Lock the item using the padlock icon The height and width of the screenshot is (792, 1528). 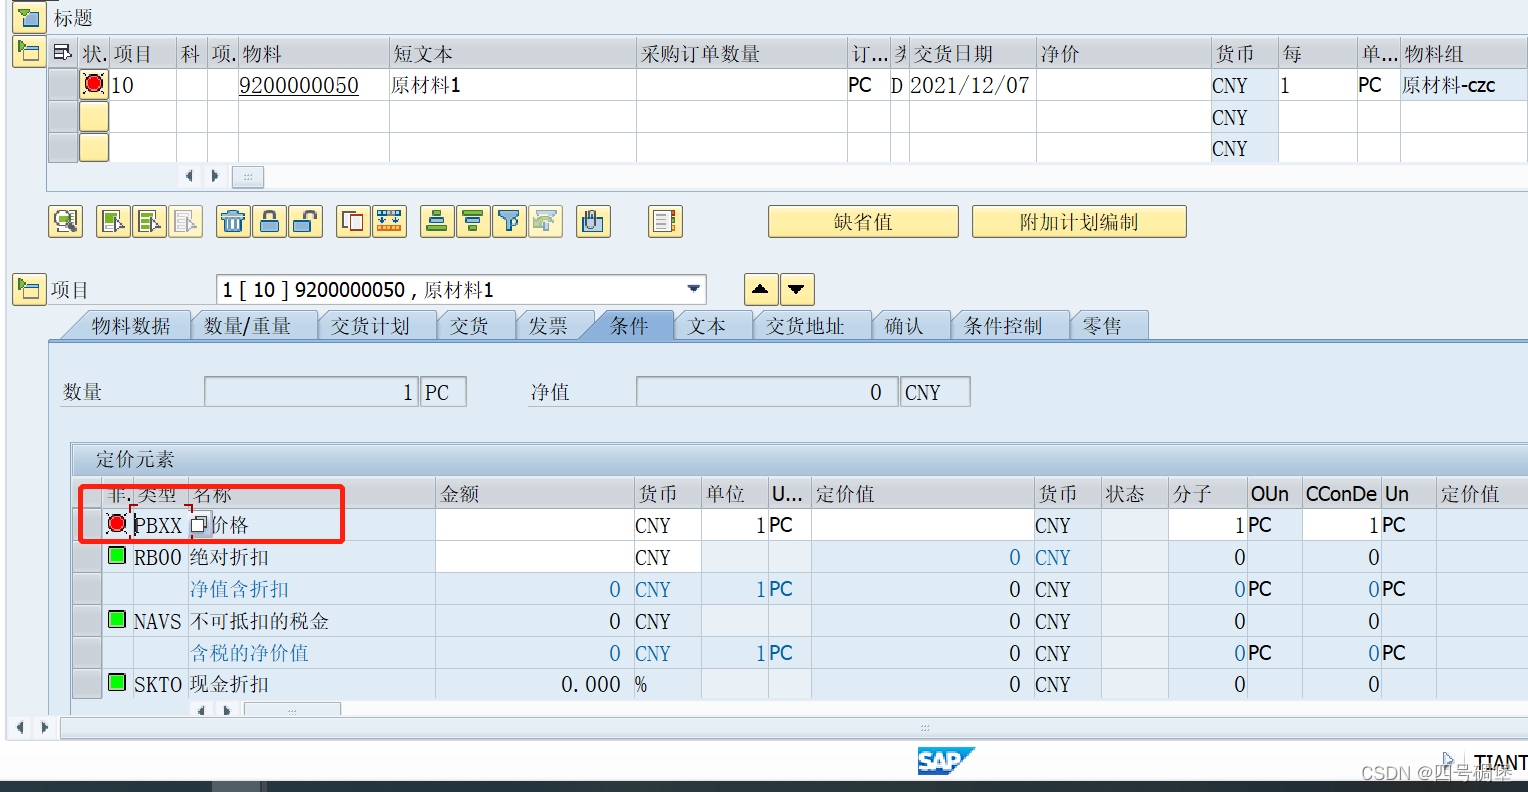pyautogui.click(x=269, y=221)
